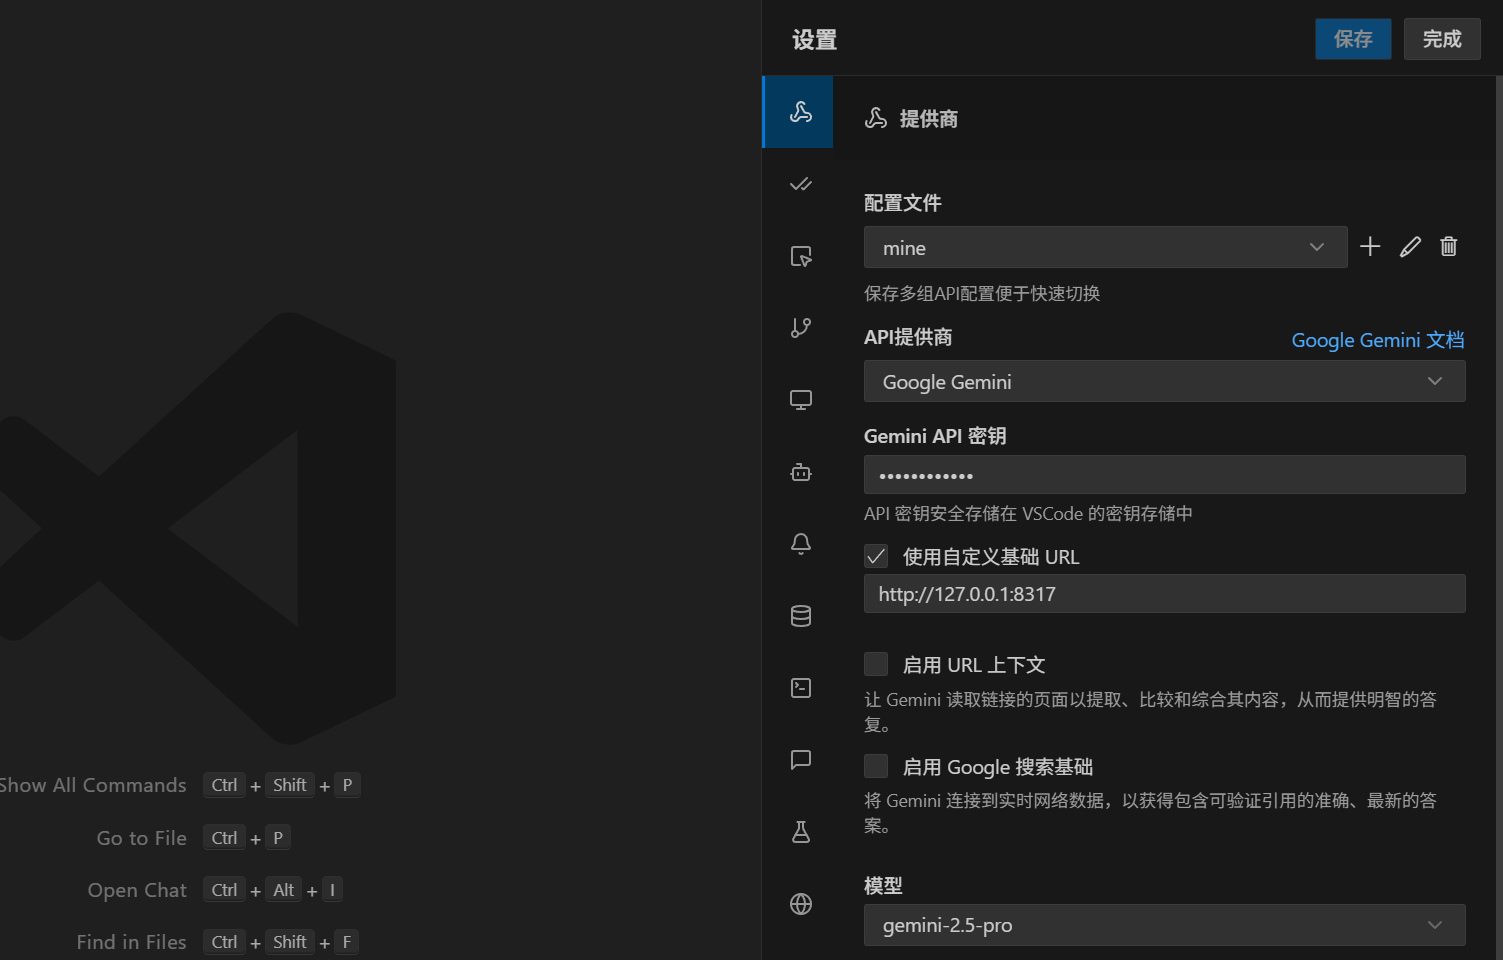Open context database settings icon
This screenshot has width=1503, height=960.
(800, 615)
